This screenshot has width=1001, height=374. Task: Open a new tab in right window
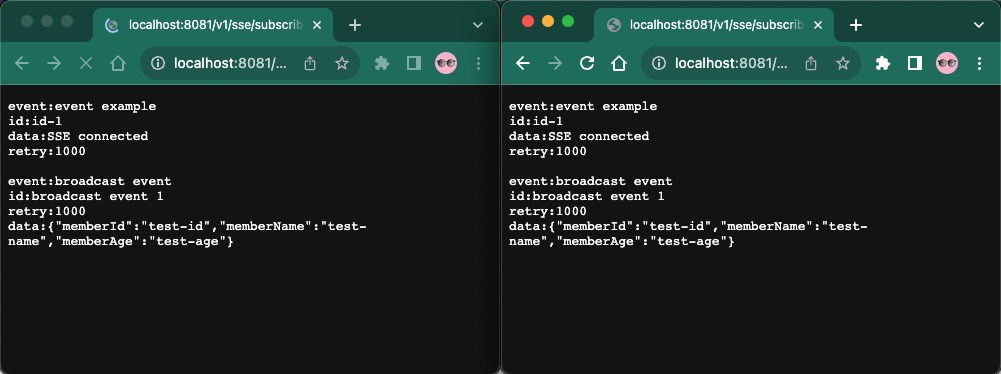(856, 25)
